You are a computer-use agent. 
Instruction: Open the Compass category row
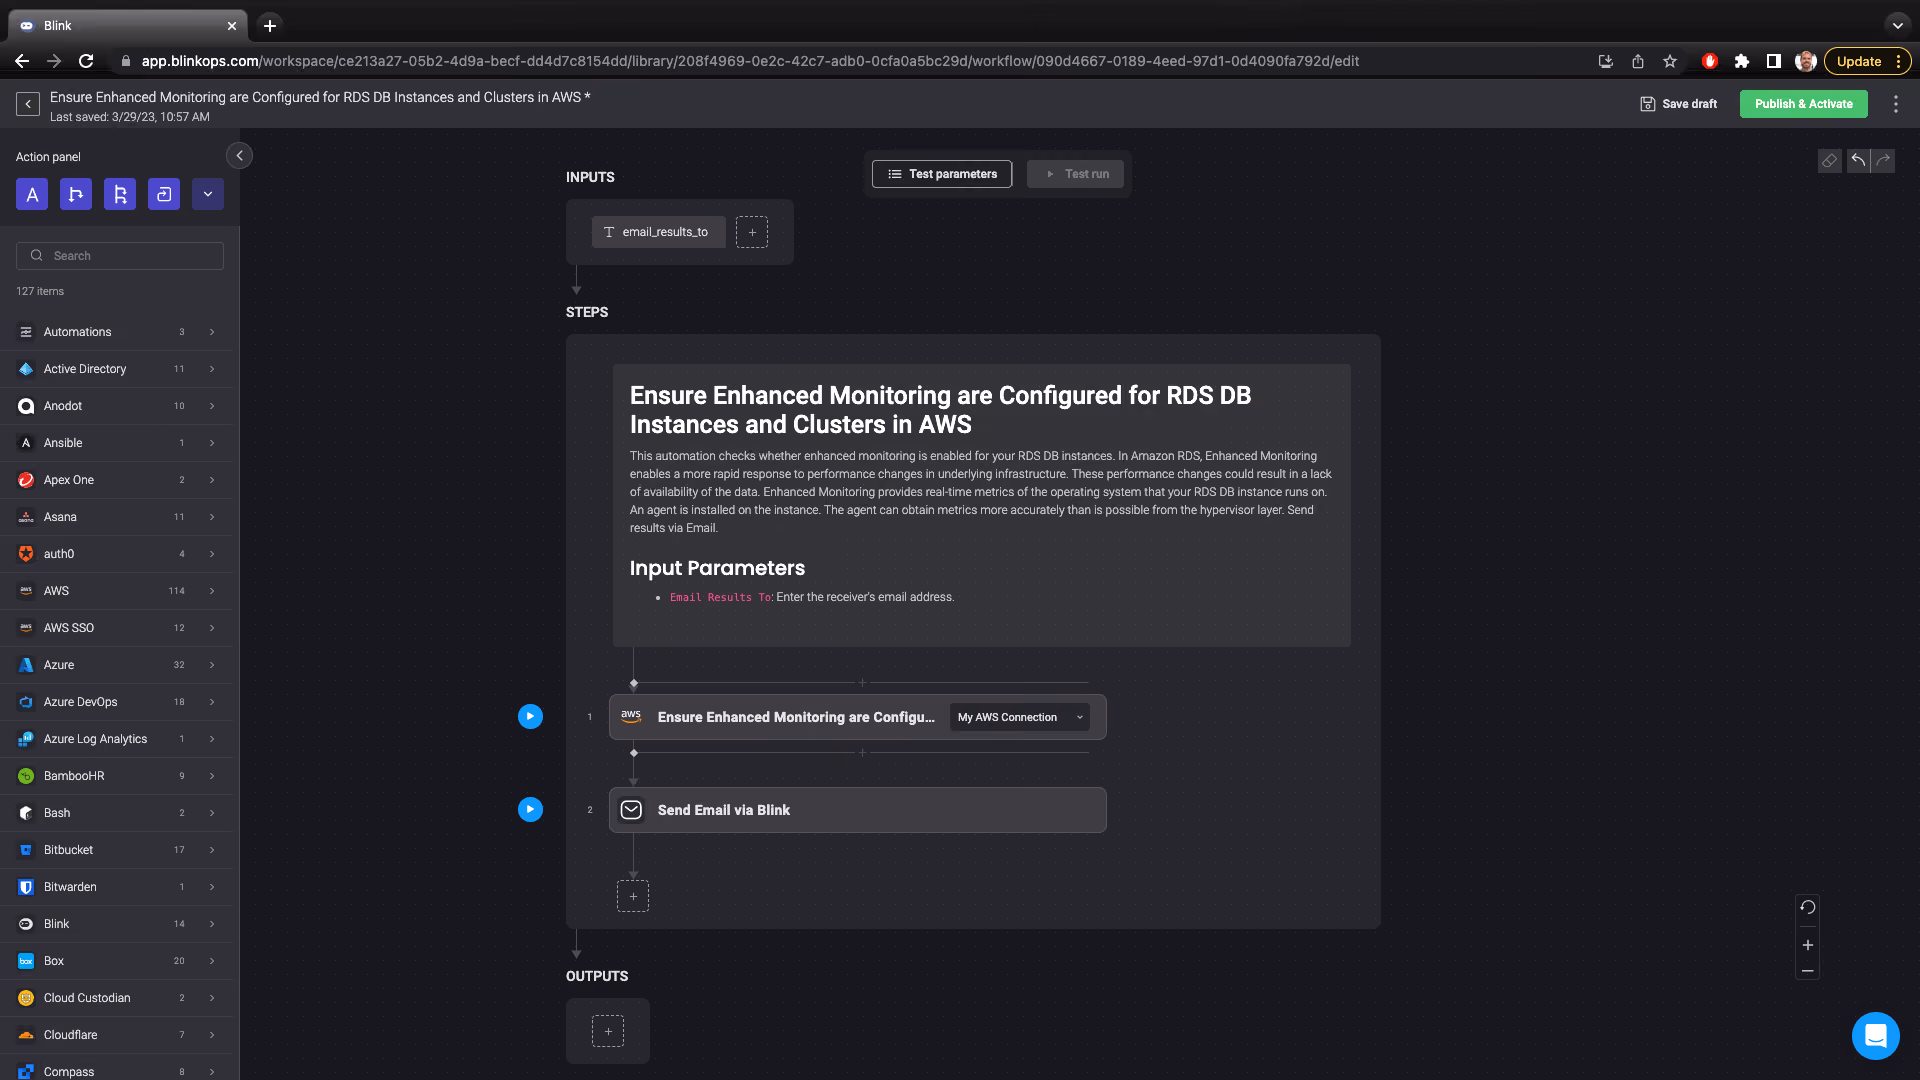[x=116, y=1070]
